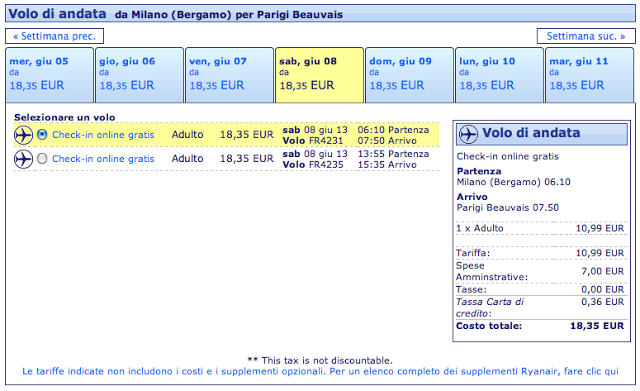Click 'Costo totale: 18,35 EUR' in summary
This screenshot has height=391, width=640.
pos(540,326)
